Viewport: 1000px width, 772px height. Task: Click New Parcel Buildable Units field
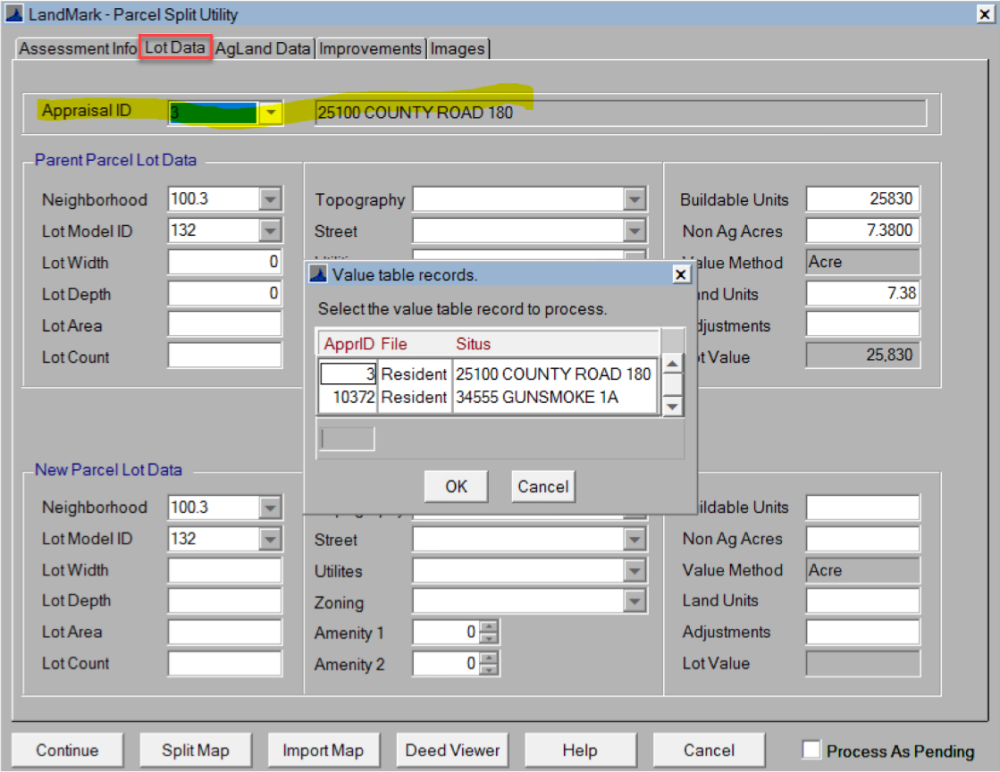[x=862, y=508]
